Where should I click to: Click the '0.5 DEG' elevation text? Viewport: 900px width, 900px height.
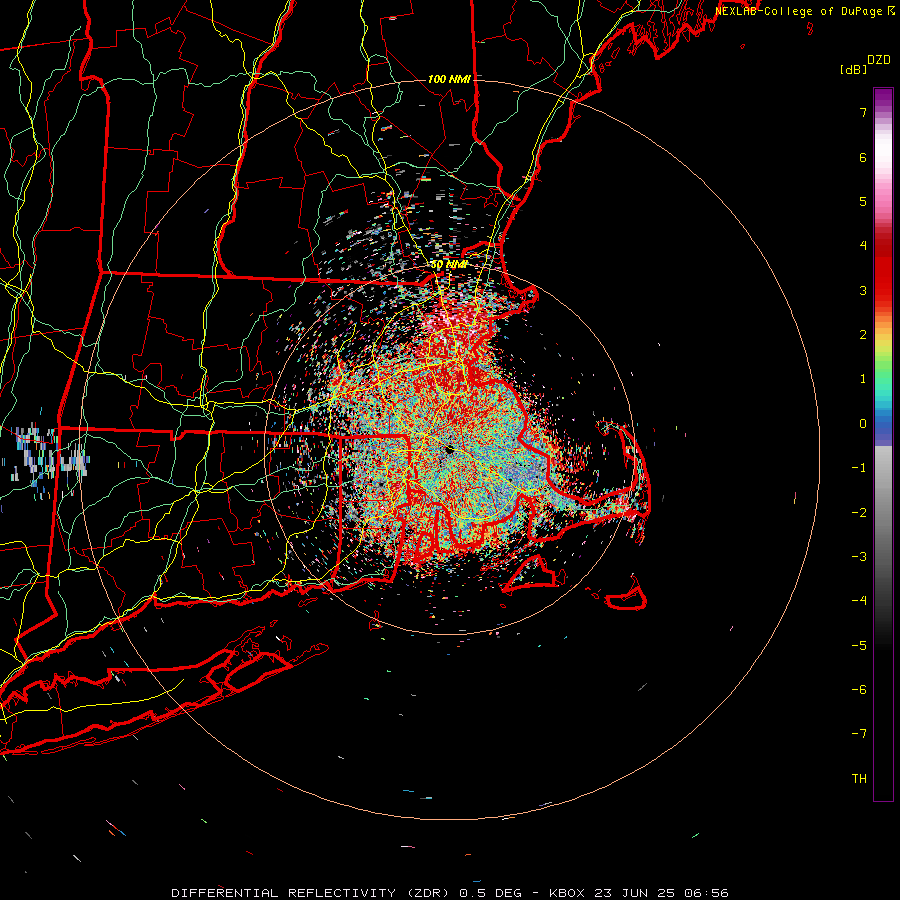point(490,893)
